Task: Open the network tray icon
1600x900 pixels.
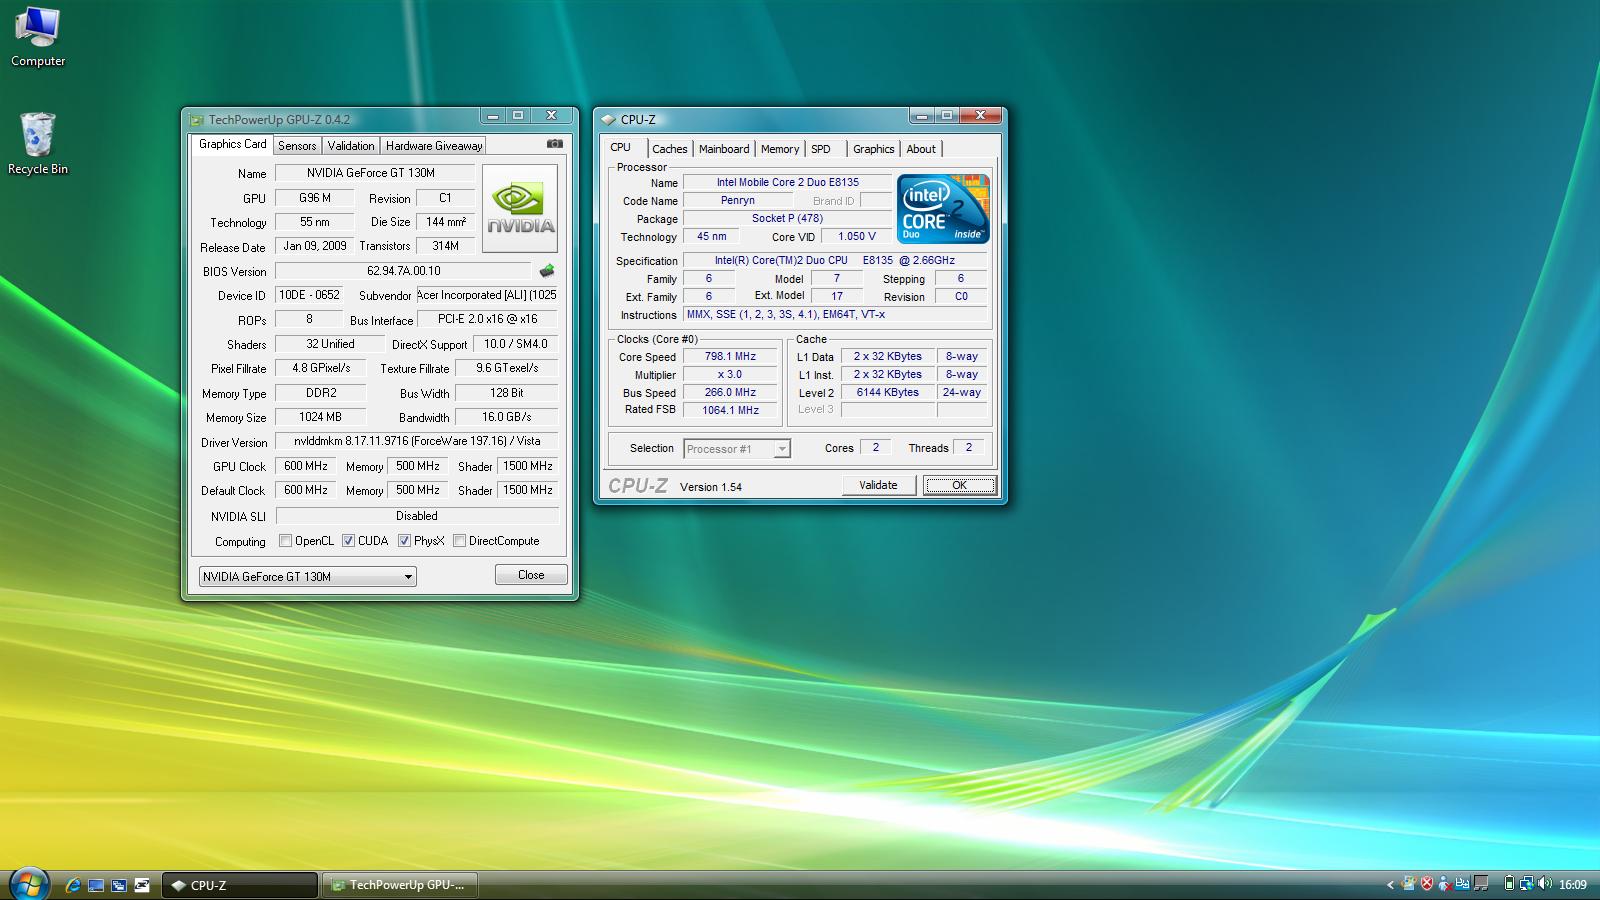Action: 1526,884
